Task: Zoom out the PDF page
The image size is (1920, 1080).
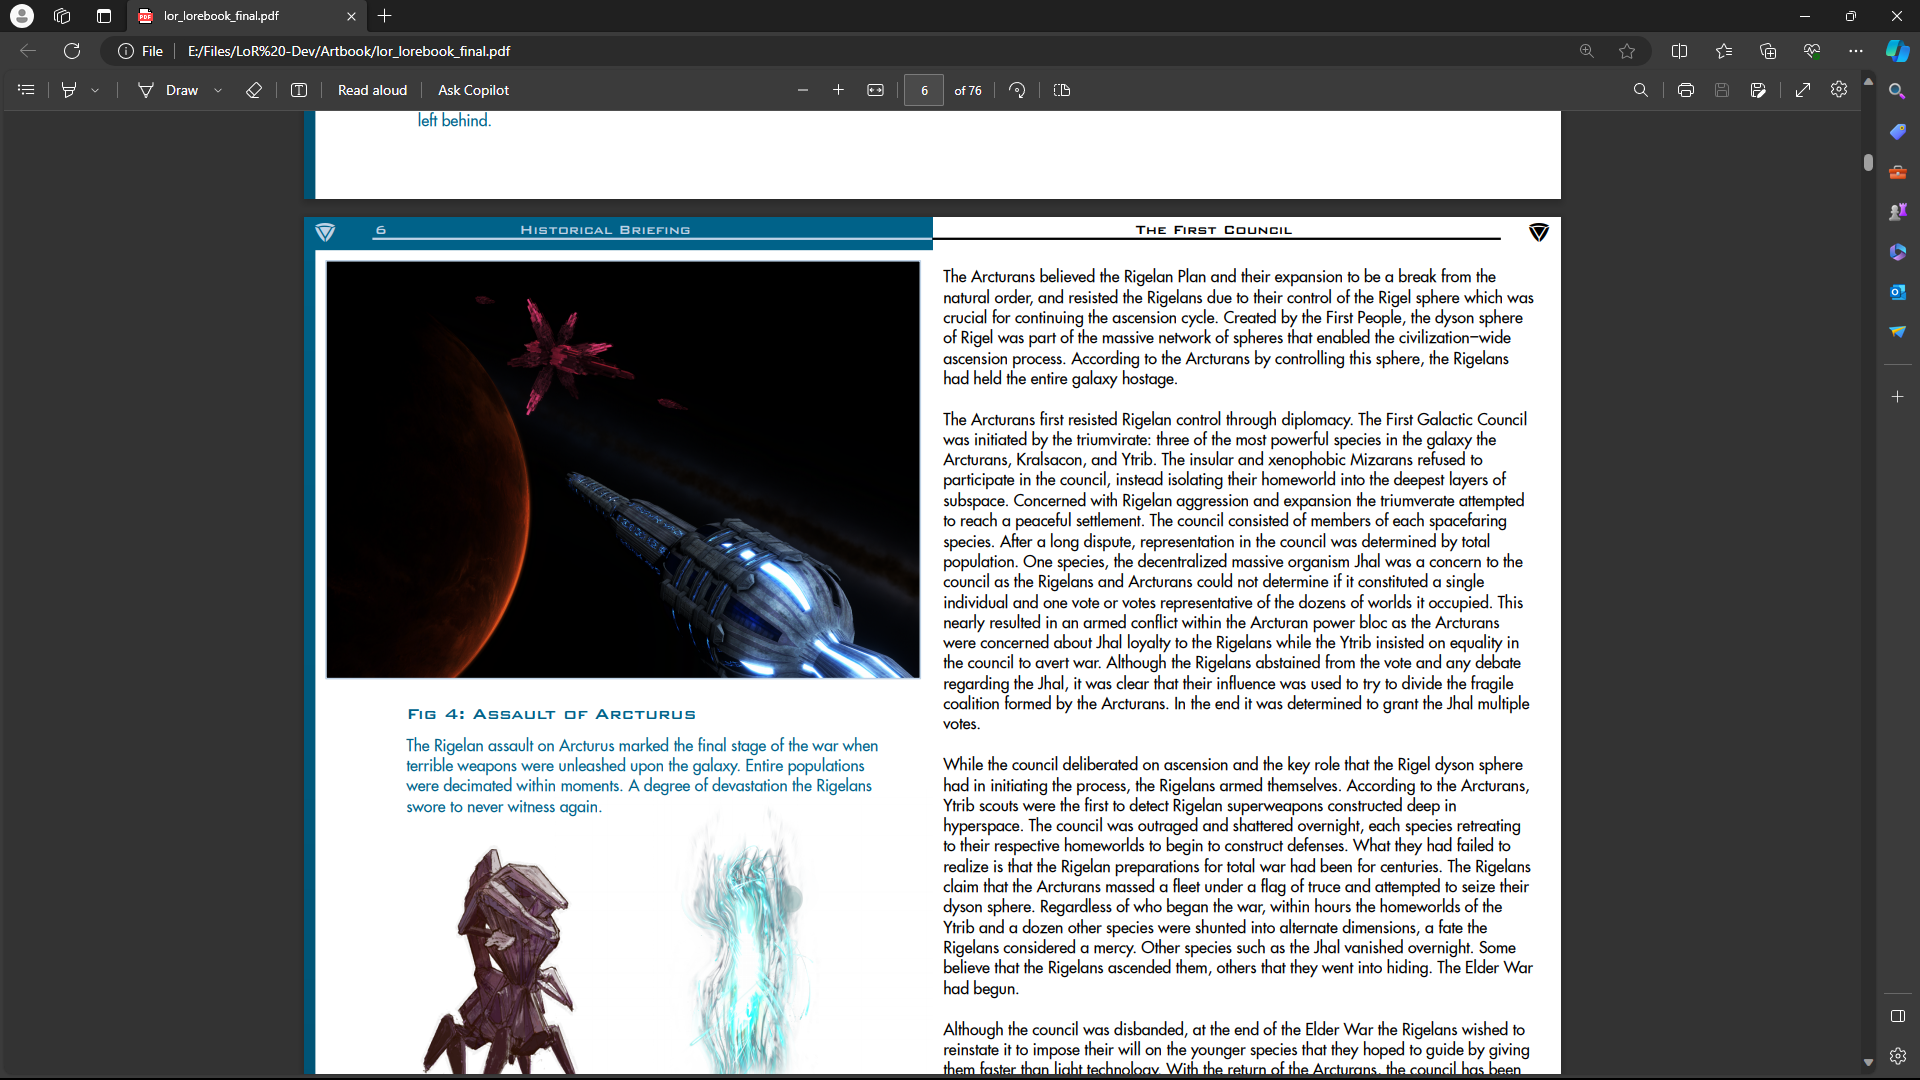Action: pyautogui.click(x=802, y=90)
